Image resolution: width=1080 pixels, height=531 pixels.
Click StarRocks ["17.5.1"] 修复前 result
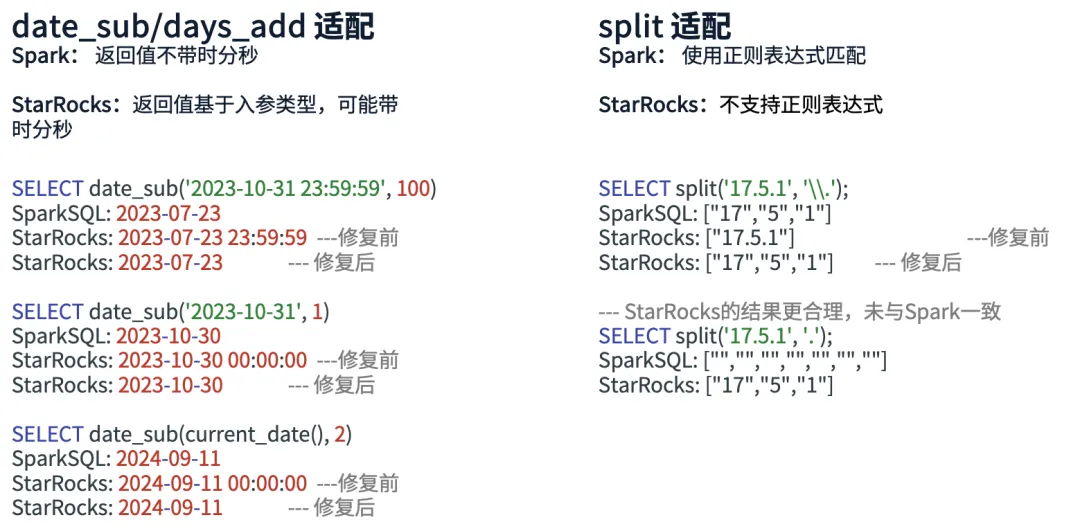point(824,238)
